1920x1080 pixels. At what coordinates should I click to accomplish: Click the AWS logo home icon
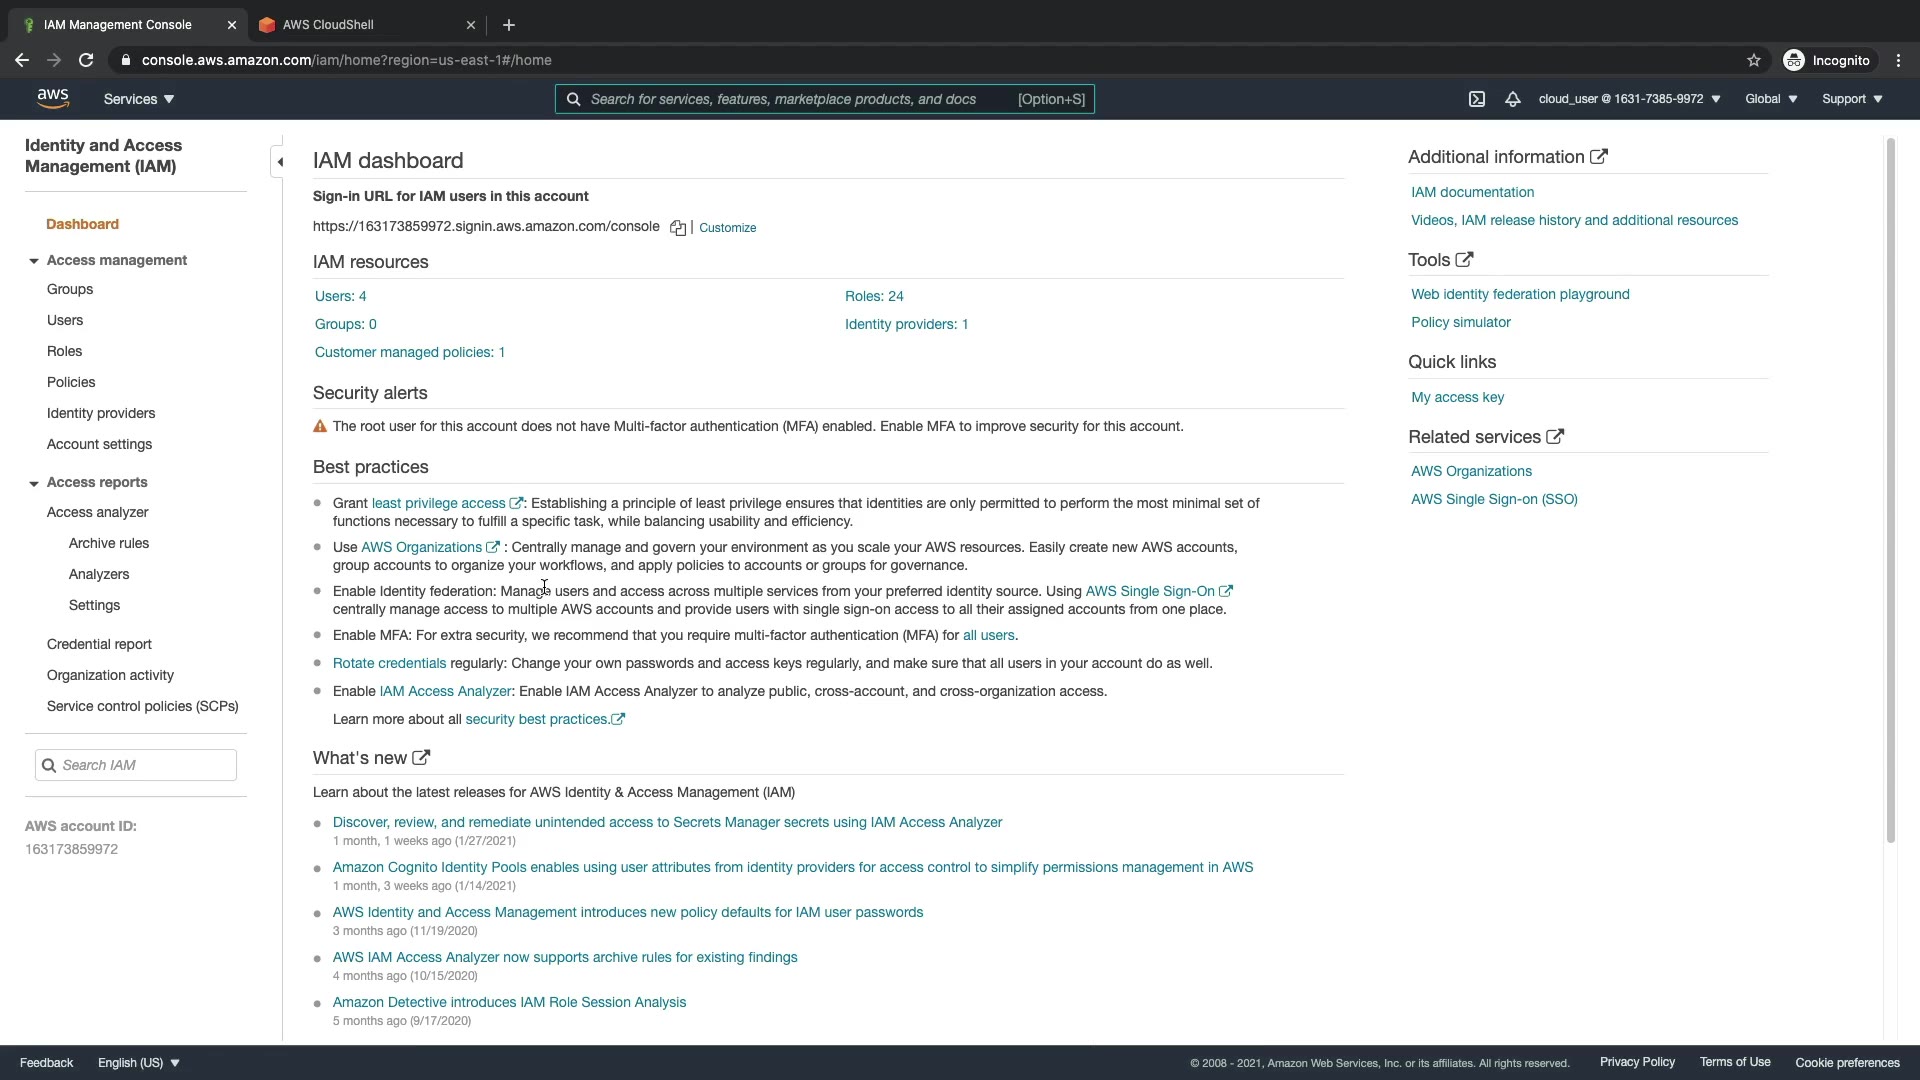click(x=53, y=98)
